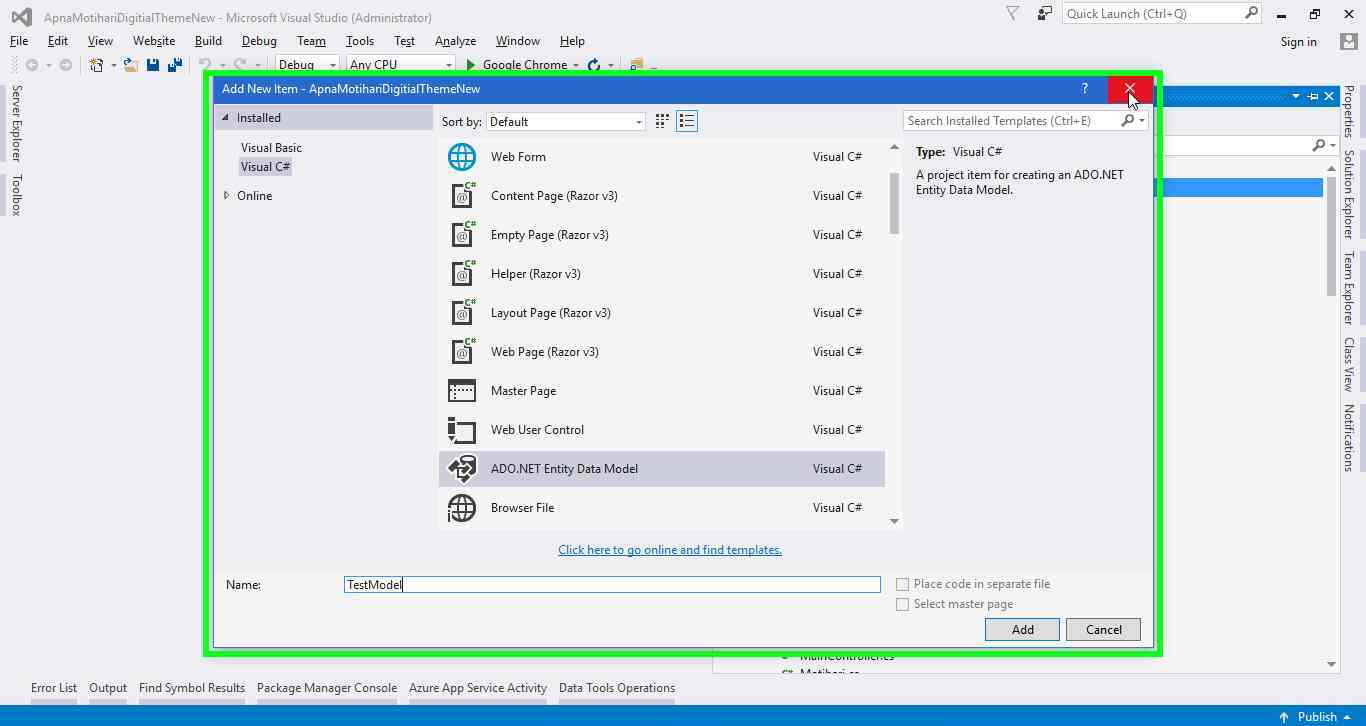Viewport: 1366px width, 726px height.
Task: Open the File menu
Action: (x=19, y=41)
